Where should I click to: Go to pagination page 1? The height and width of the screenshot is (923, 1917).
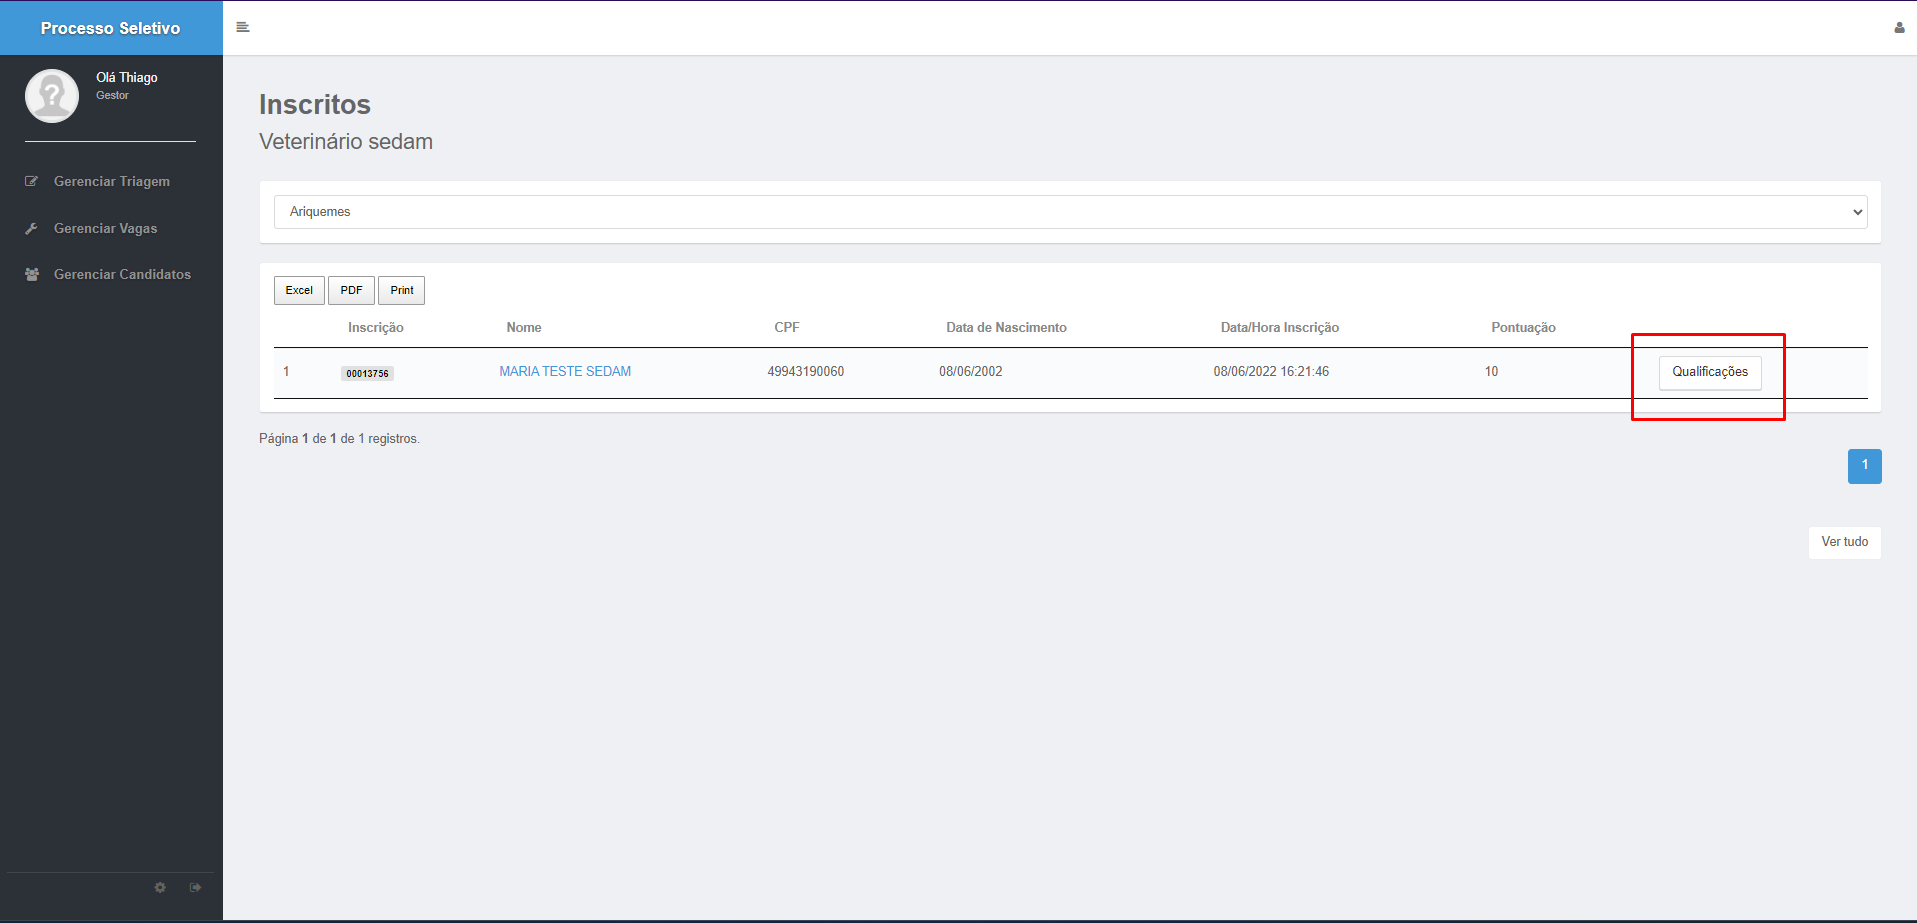point(1865,466)
